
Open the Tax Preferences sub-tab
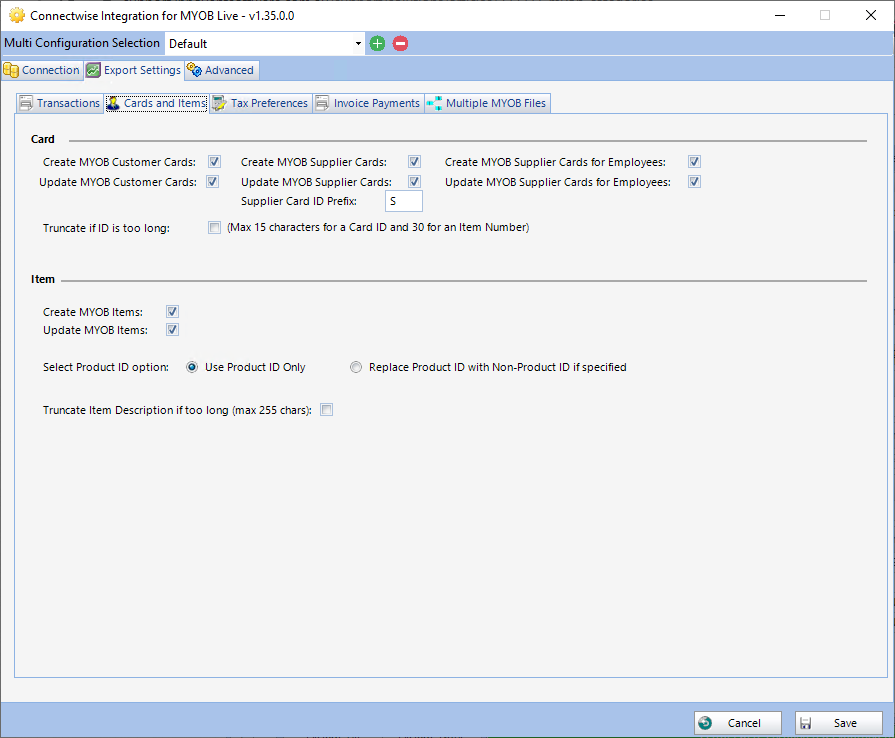click(260, 103)
